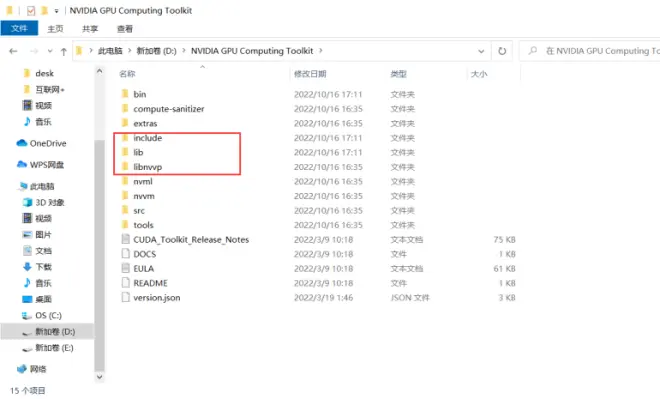The height and width of the screenshot is (399, 660).
Task: Open 下载 folder in the sidebar
Action: pos(37,267)
